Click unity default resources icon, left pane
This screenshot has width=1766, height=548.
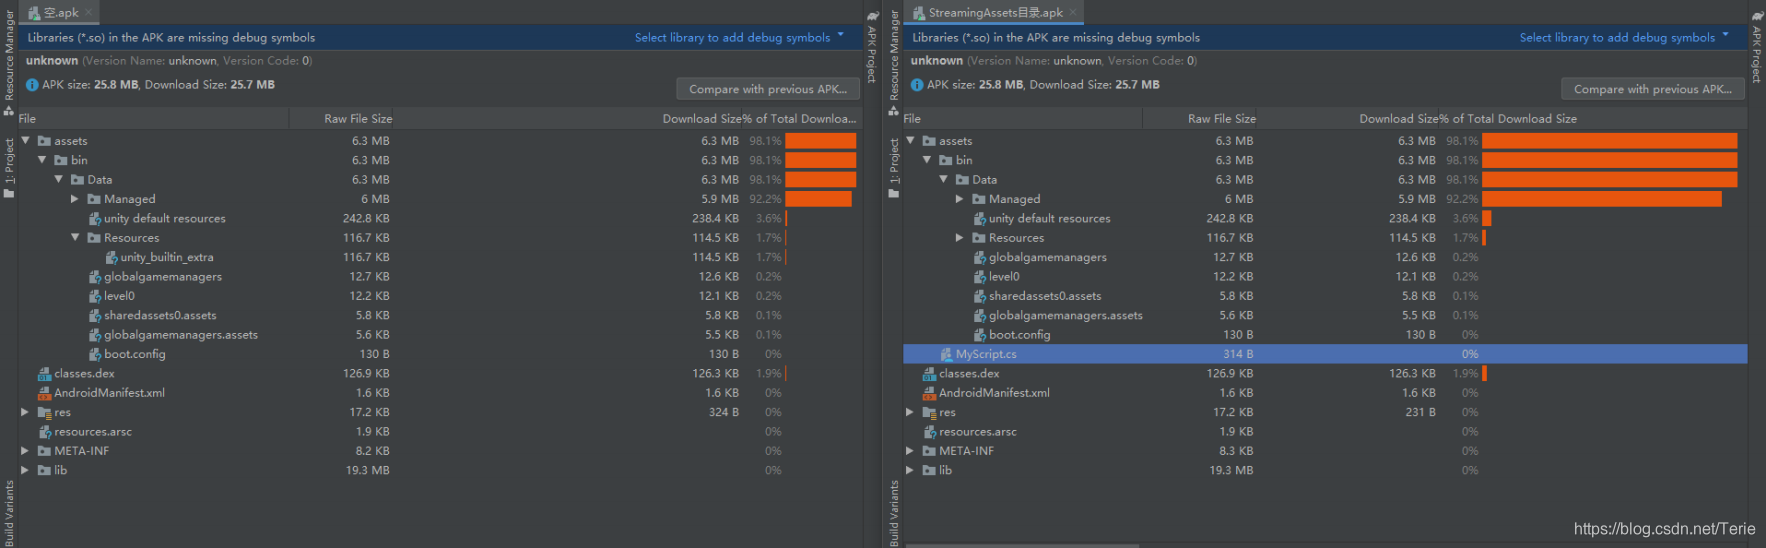94,218
